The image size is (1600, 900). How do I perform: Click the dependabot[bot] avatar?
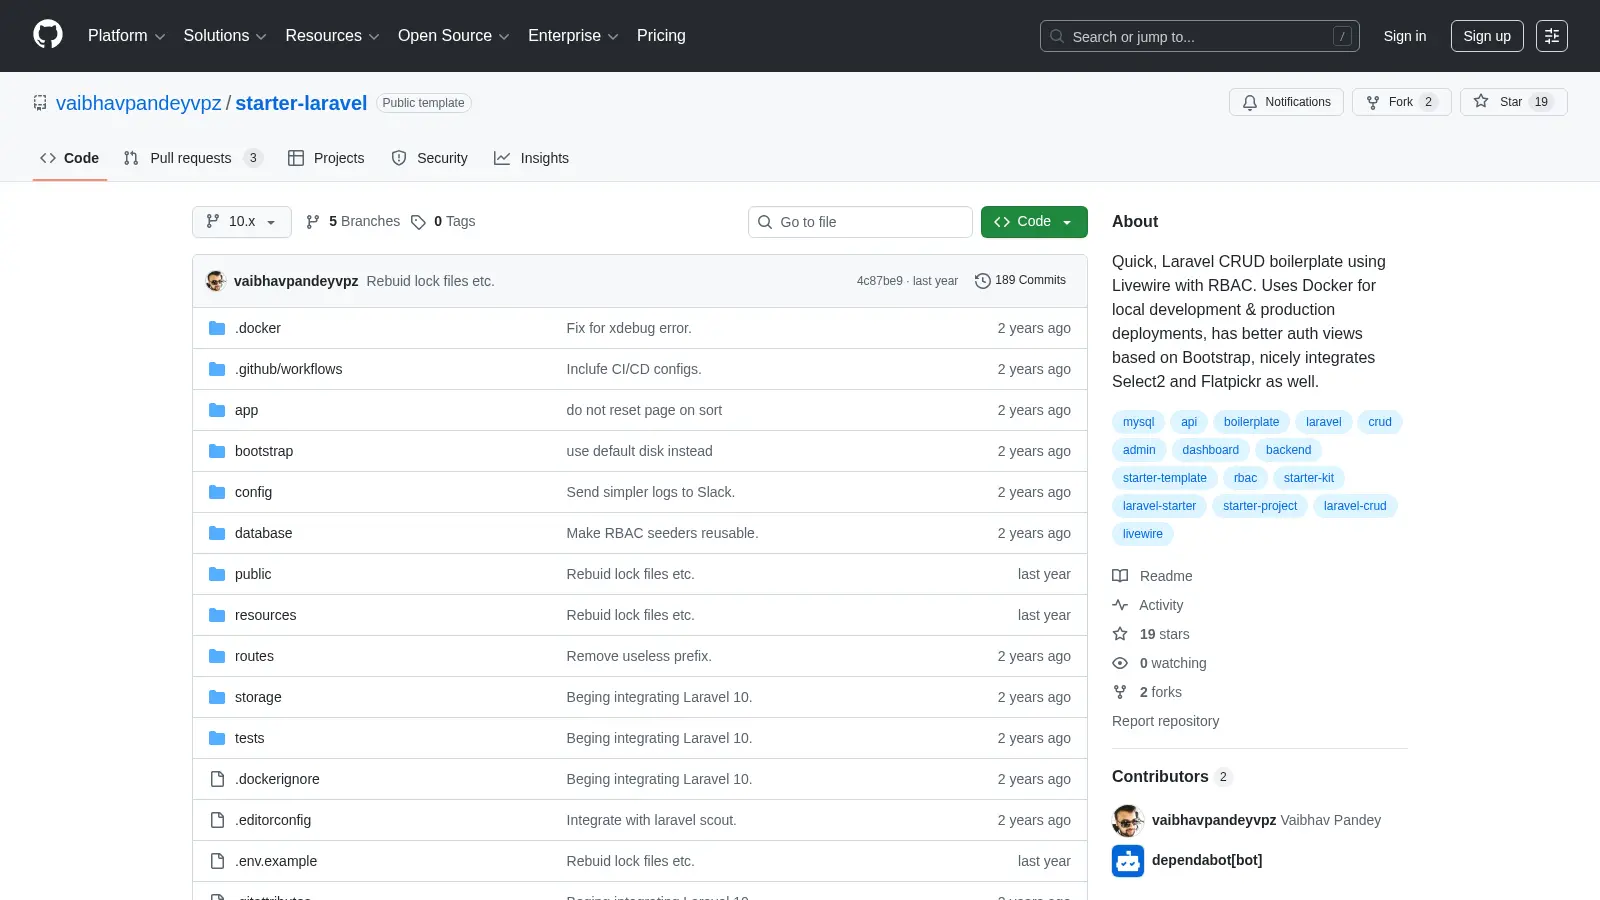pos(1128,861)
